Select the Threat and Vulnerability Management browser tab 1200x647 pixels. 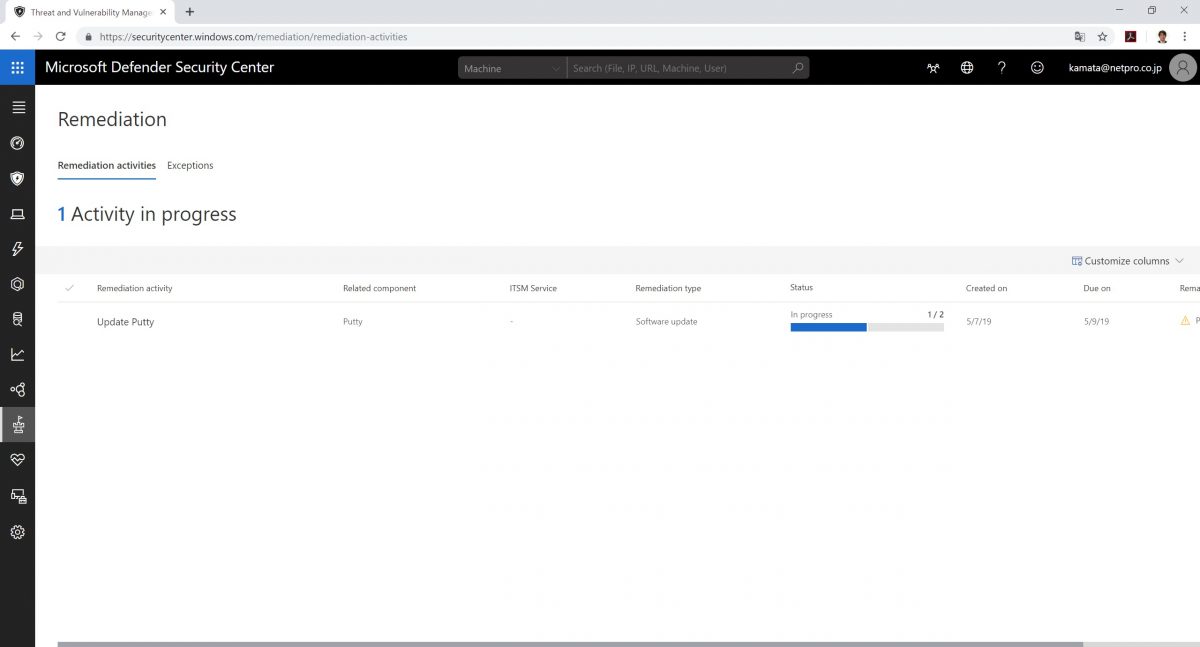(90, 12)
